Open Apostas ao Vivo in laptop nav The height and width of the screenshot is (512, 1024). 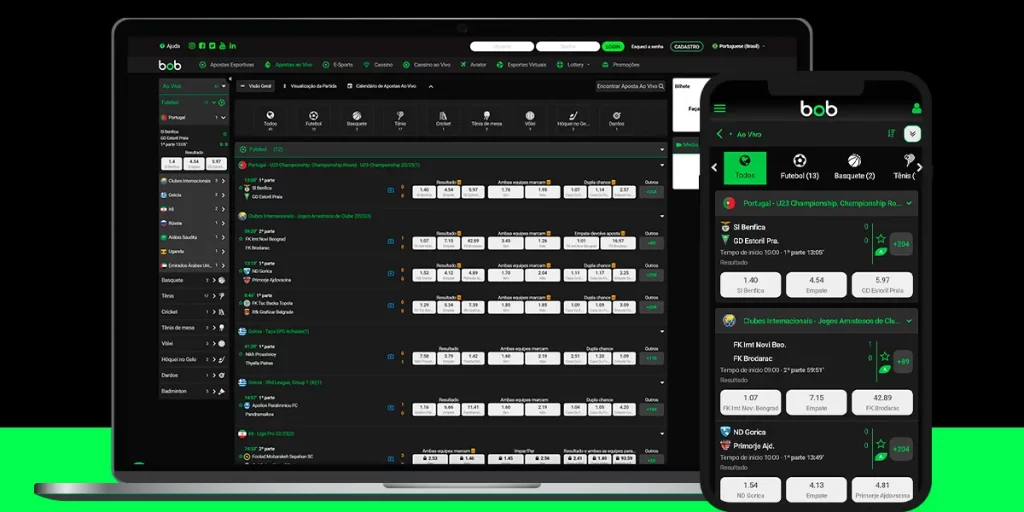click(289, 65)
